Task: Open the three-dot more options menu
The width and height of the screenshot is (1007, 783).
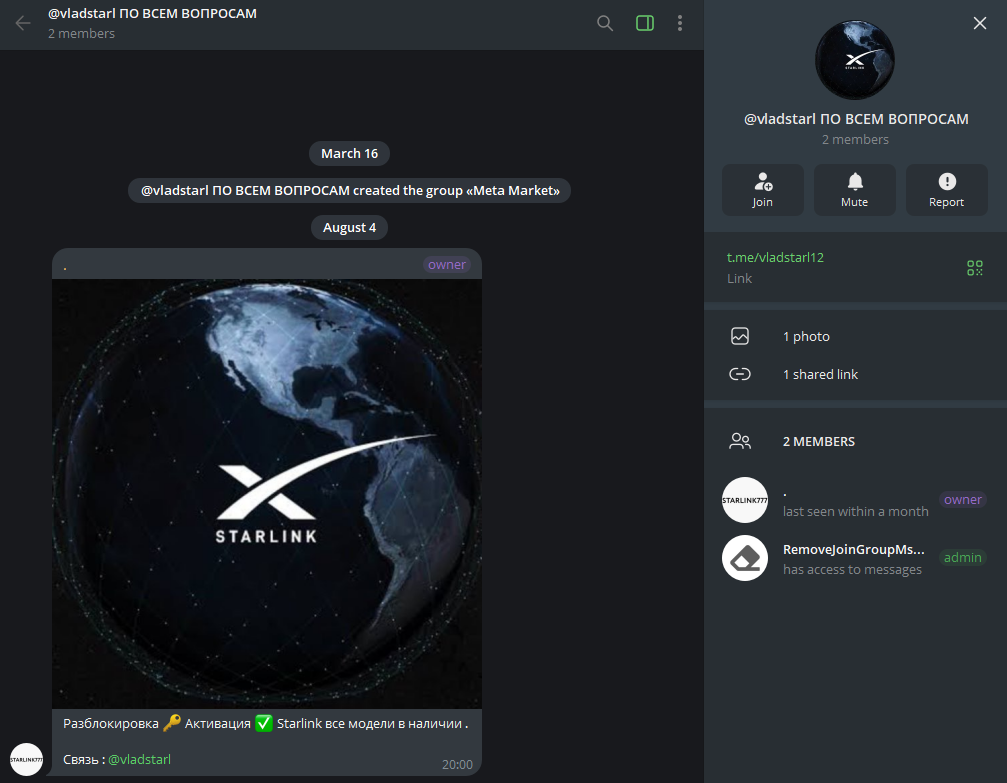Action: (679, 23)
